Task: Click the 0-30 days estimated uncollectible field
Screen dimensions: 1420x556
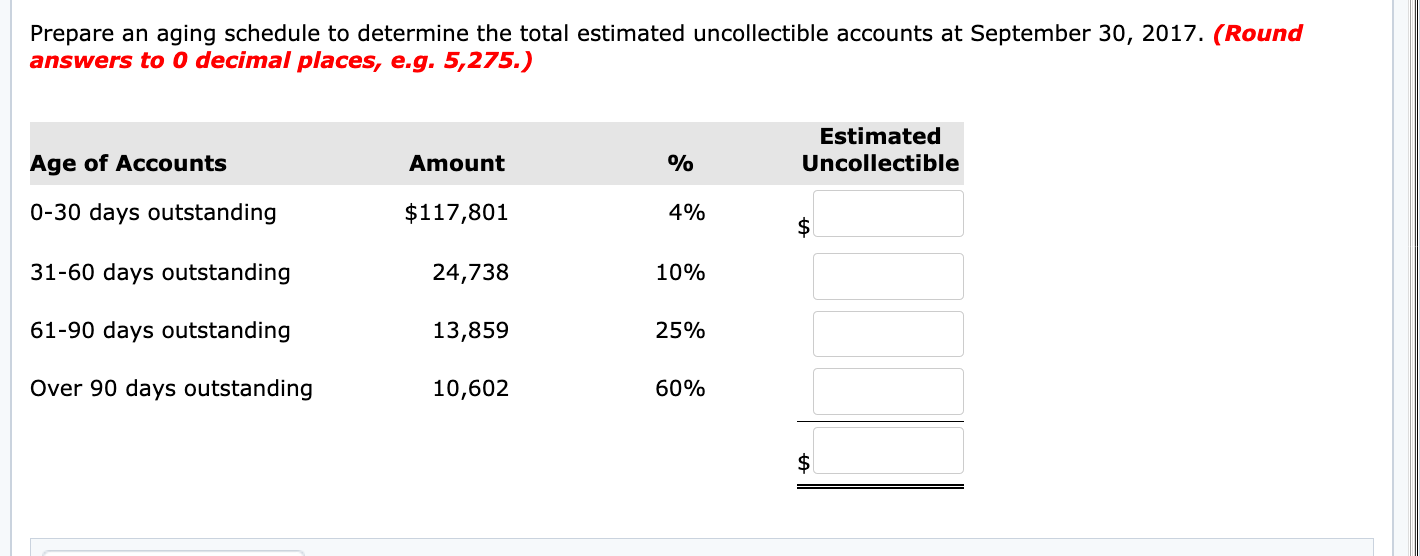Action: click(x=888, y=213)
